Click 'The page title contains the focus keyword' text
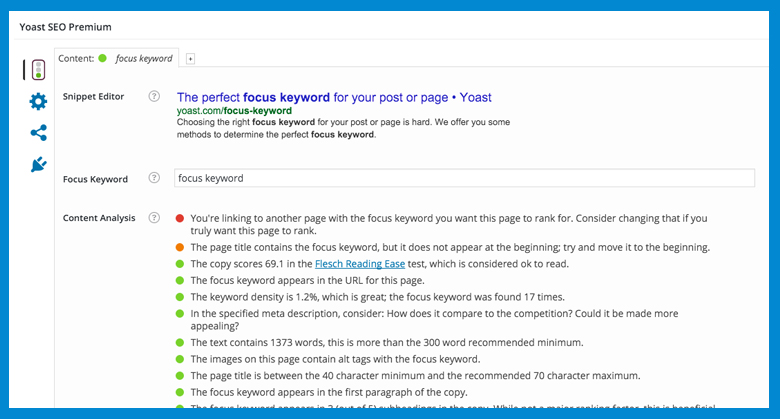 tap(450, 247)
